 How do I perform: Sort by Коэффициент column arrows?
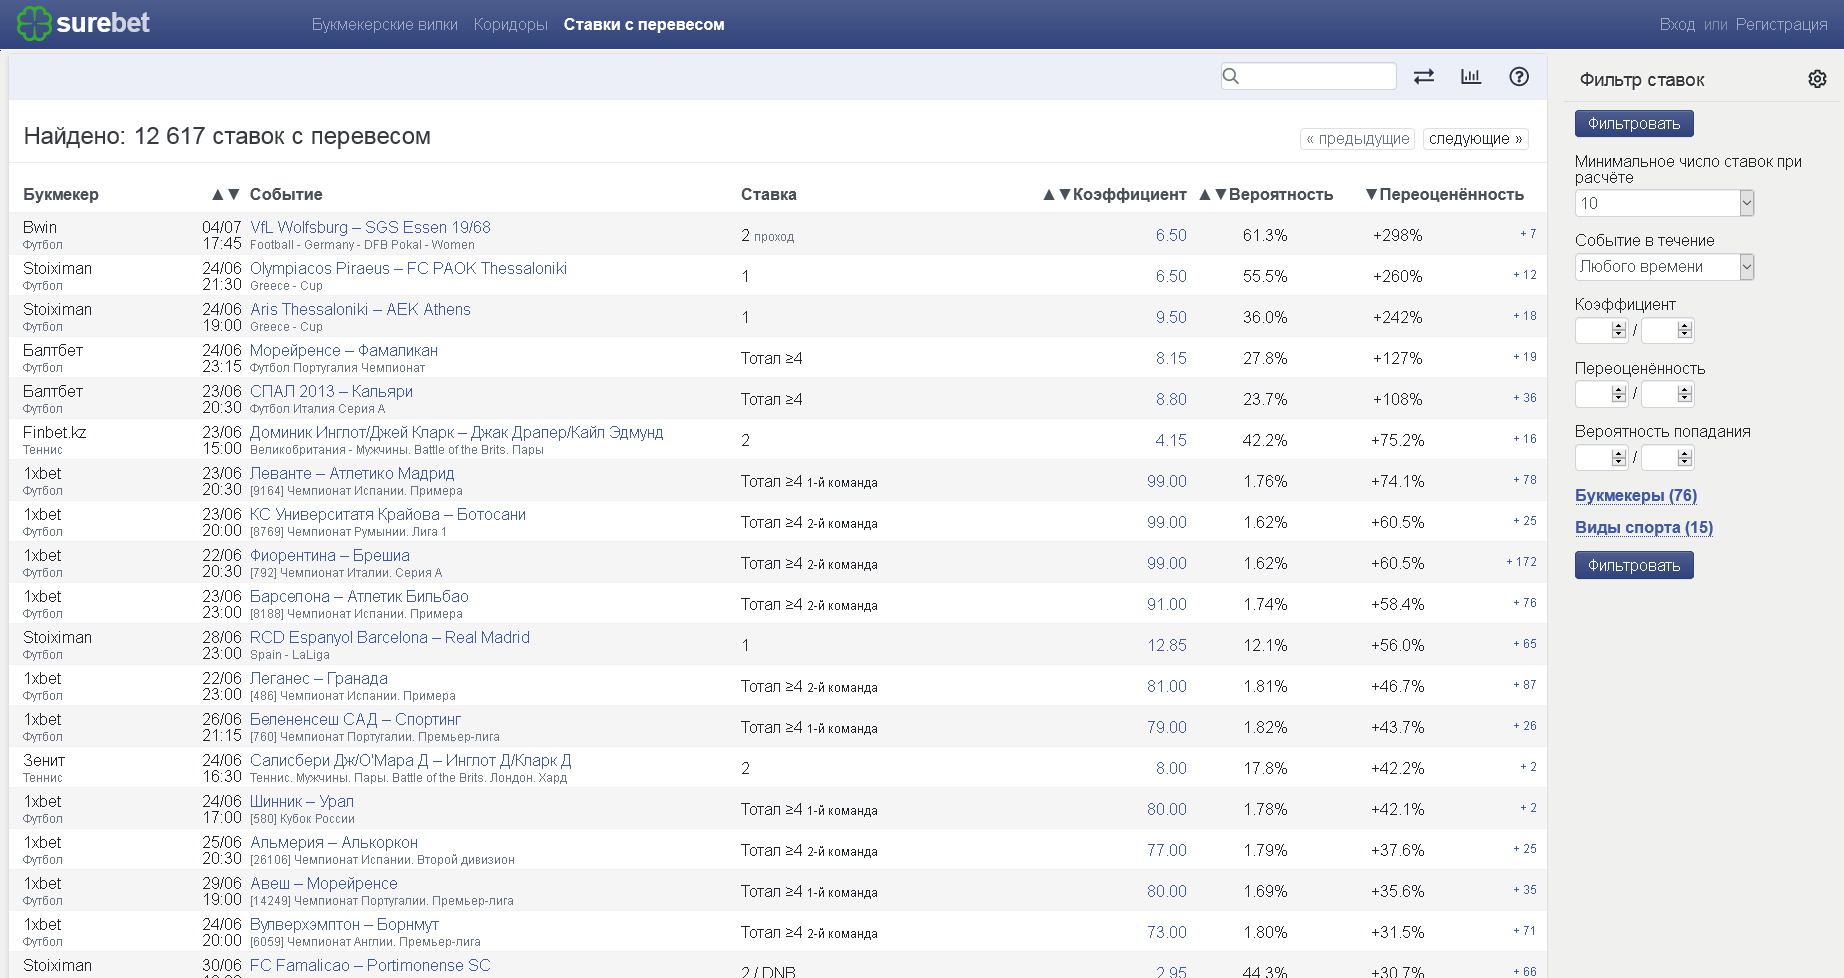click(1057, 194)
